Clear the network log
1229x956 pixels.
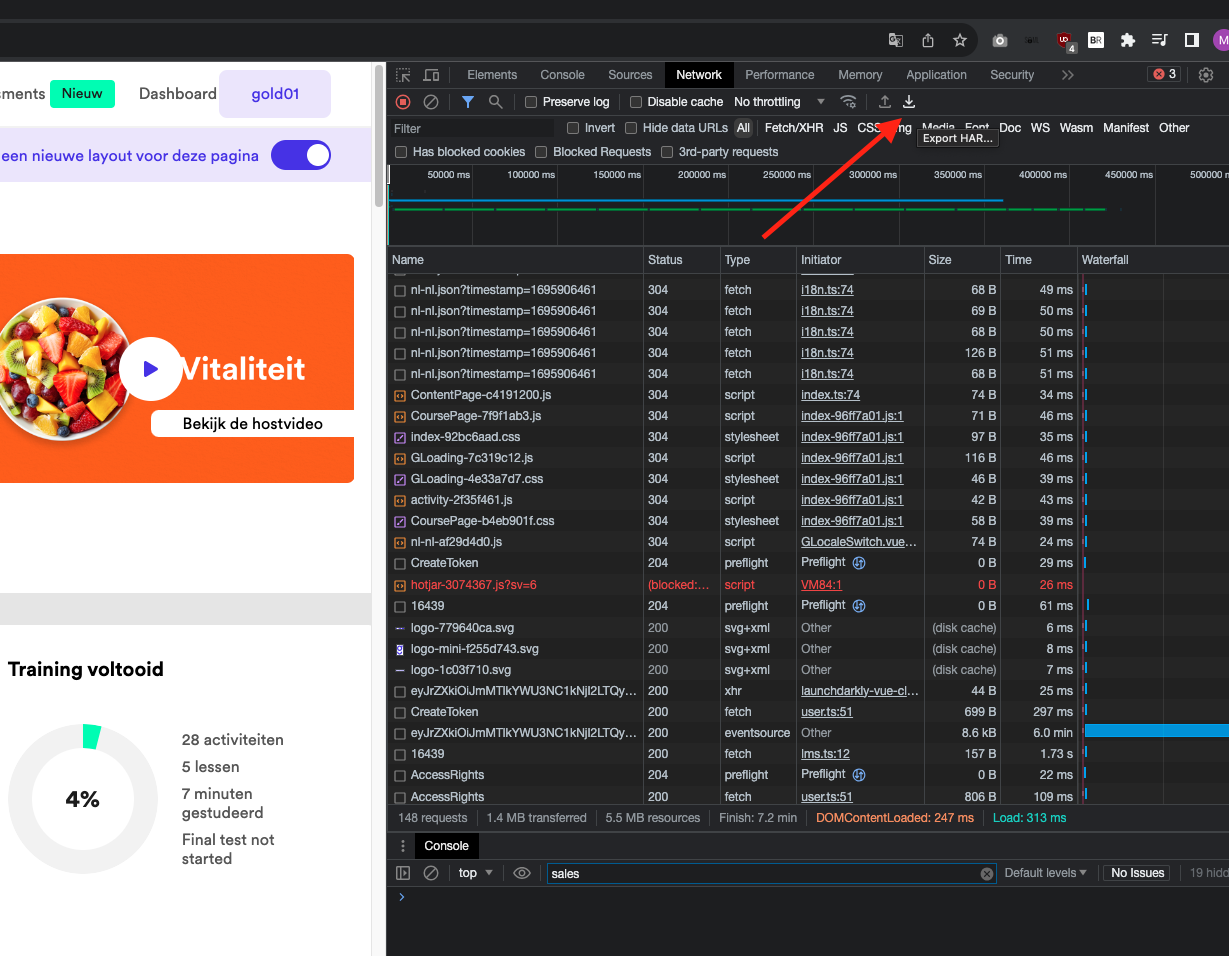(431, 102)
